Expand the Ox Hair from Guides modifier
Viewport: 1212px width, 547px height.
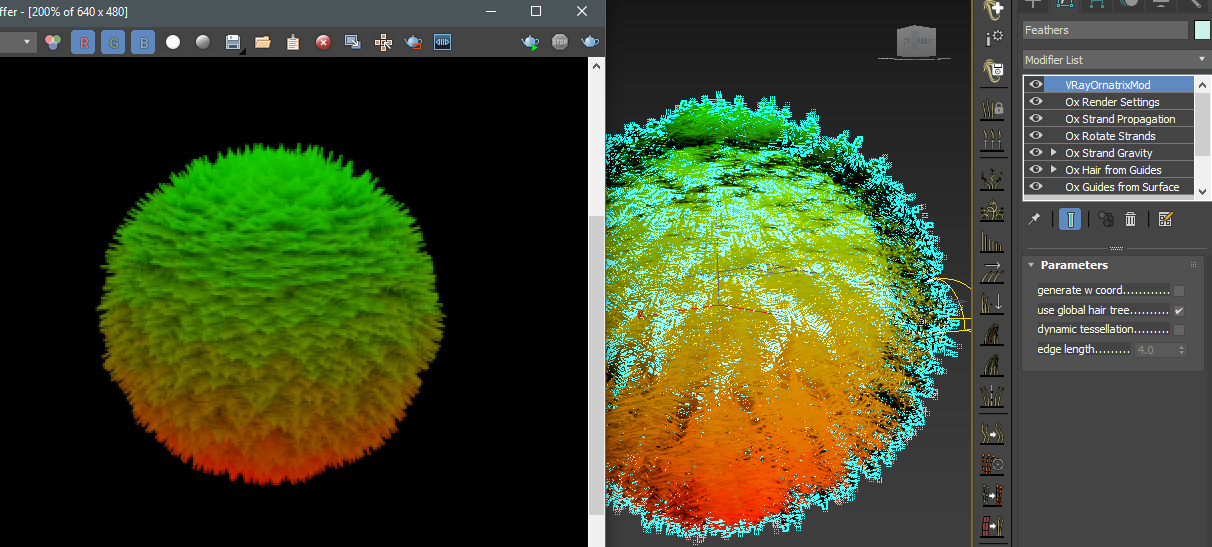(1054, 170)
